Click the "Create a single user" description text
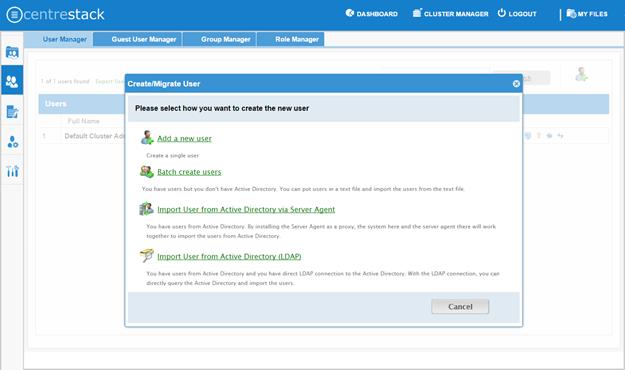Screen dimensions: 625x370 click(173, 155)
